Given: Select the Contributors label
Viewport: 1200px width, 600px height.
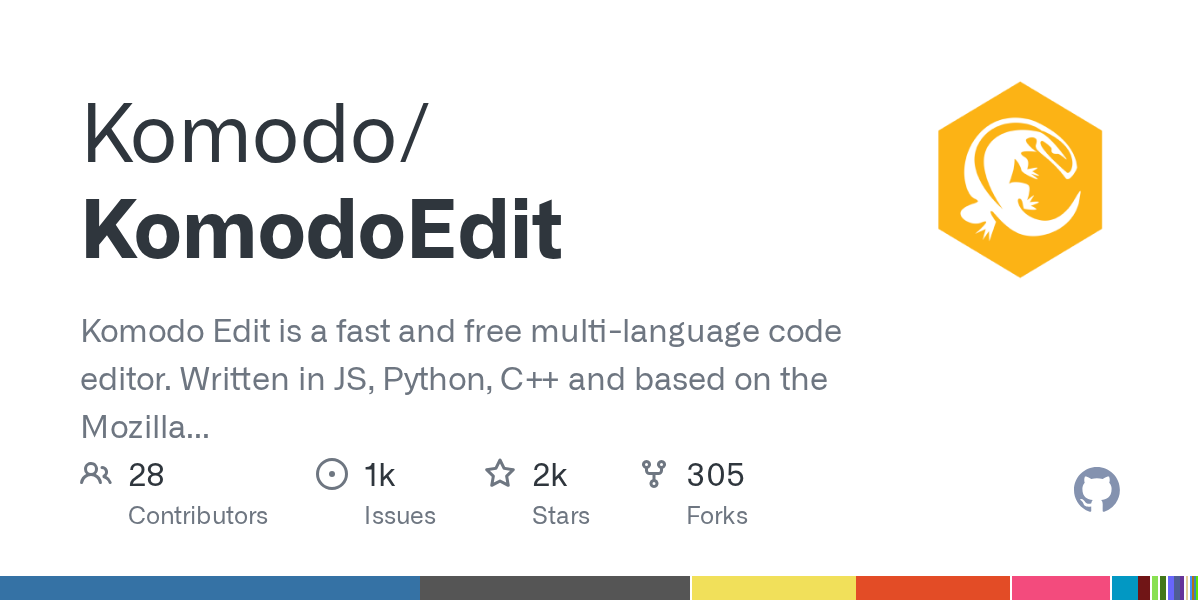Looking at the screenshot, I should 198,516.
